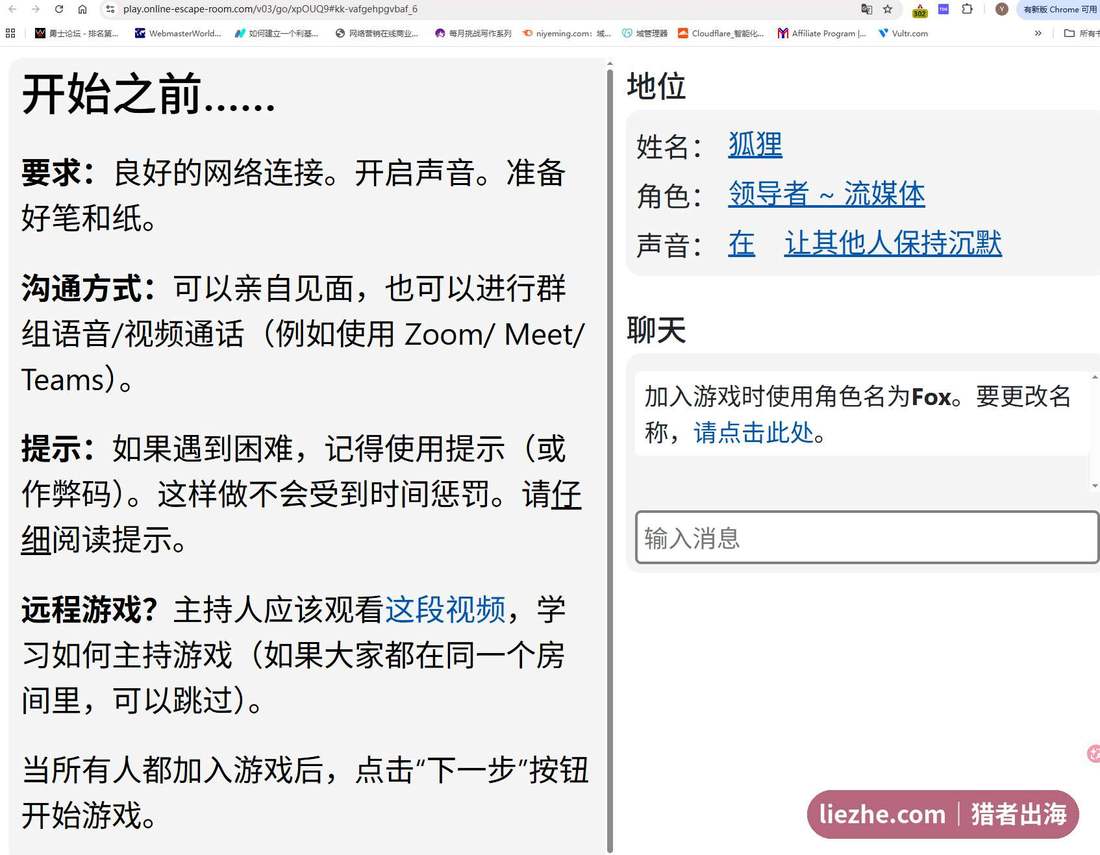Image resolution: width=1100 pixels, height=855 pixels.
Task: Open the all bookmarks folder
Action: pyautogui.click(x=1081, y=33)
